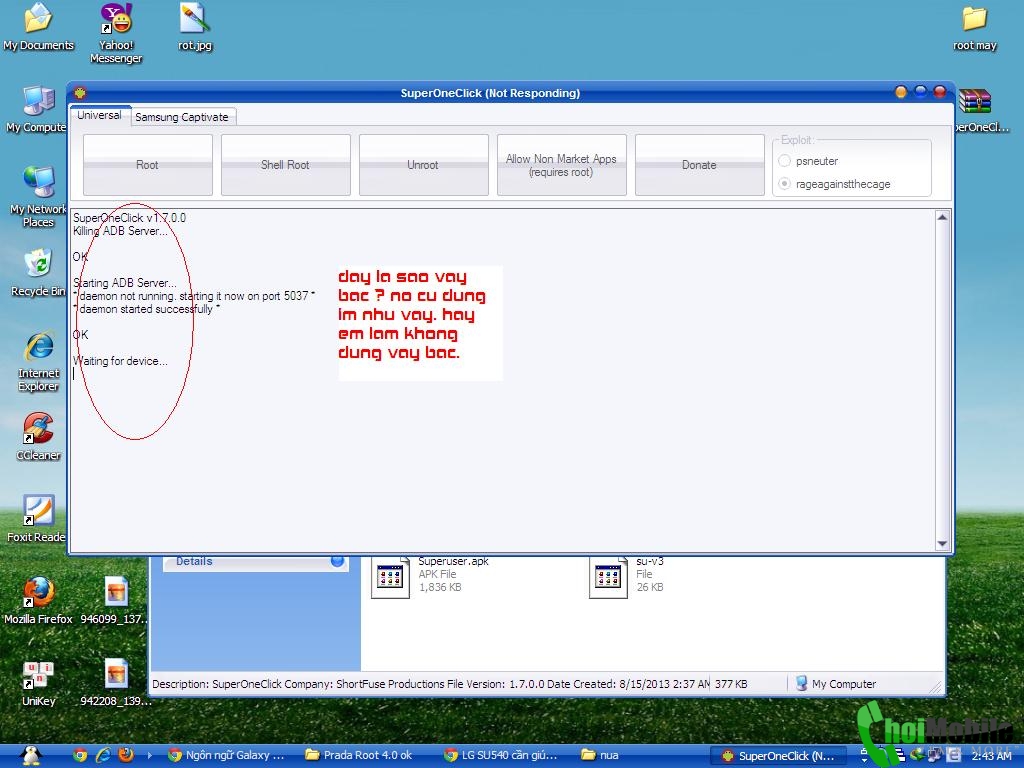The height and width of the screenshot is (768, 1024).
Task: Click the Unroot button
Action: (423, 165)
